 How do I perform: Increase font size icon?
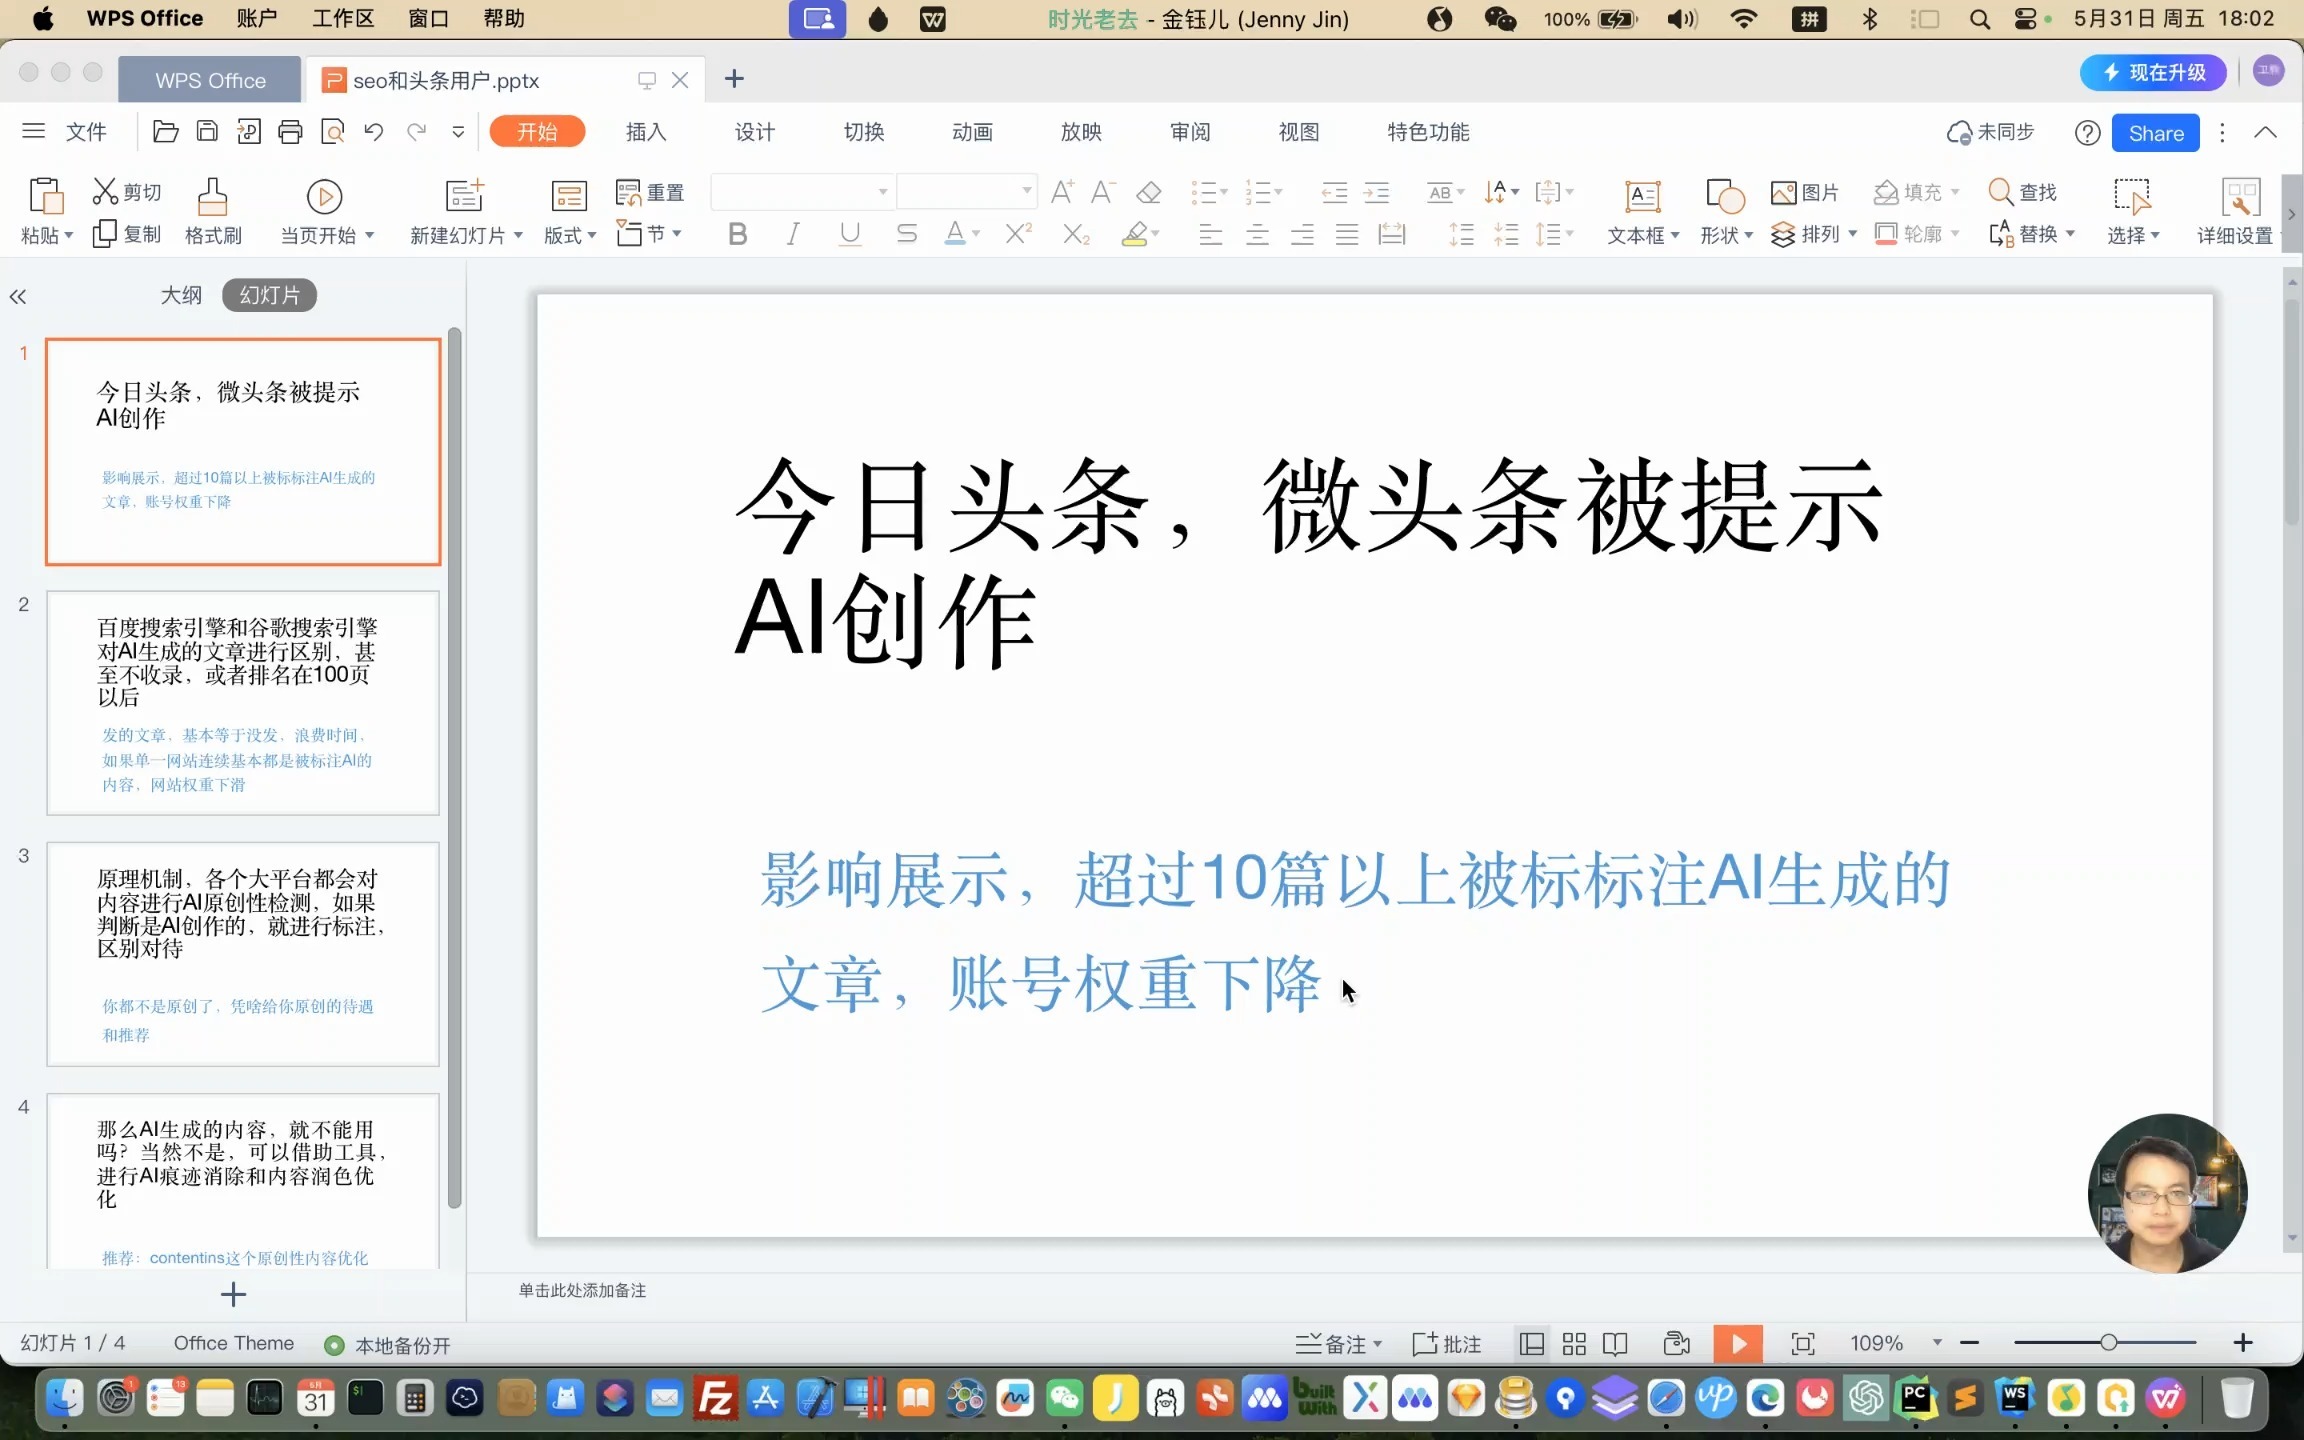[1062, 191]
